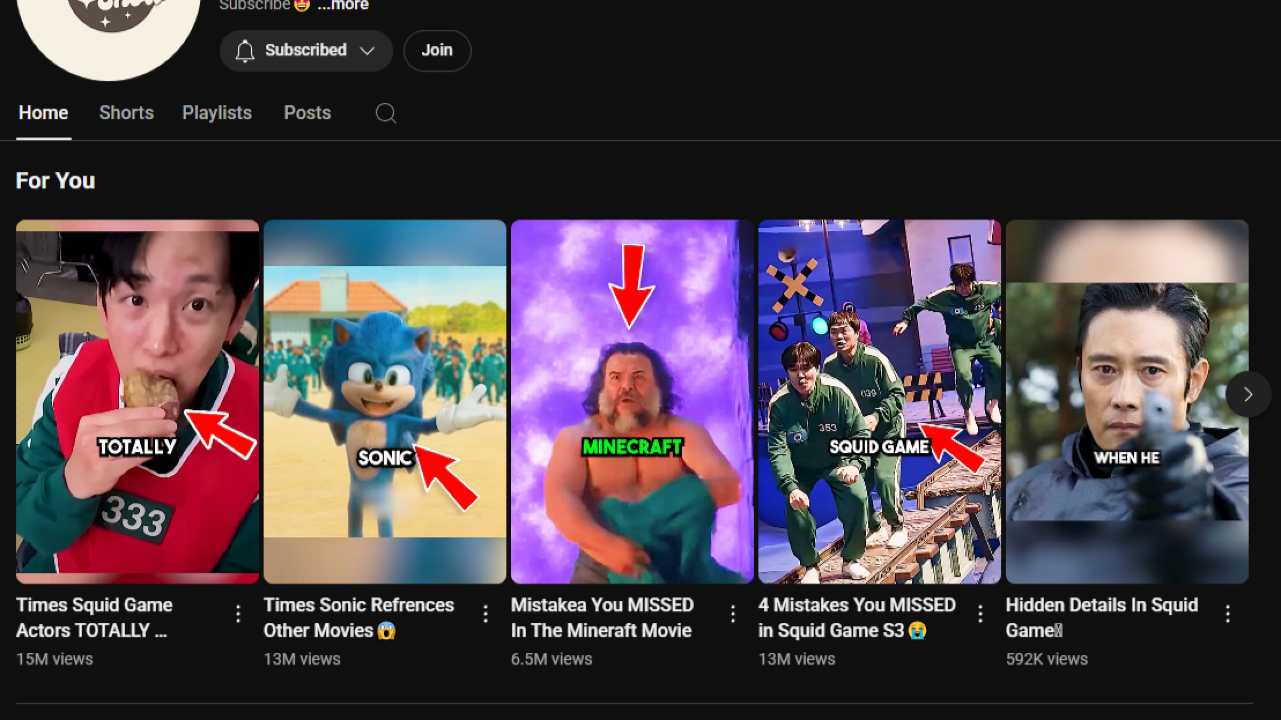
Task: Click the notification bell inside Subscribed button
Action: [x=245, y=50]
